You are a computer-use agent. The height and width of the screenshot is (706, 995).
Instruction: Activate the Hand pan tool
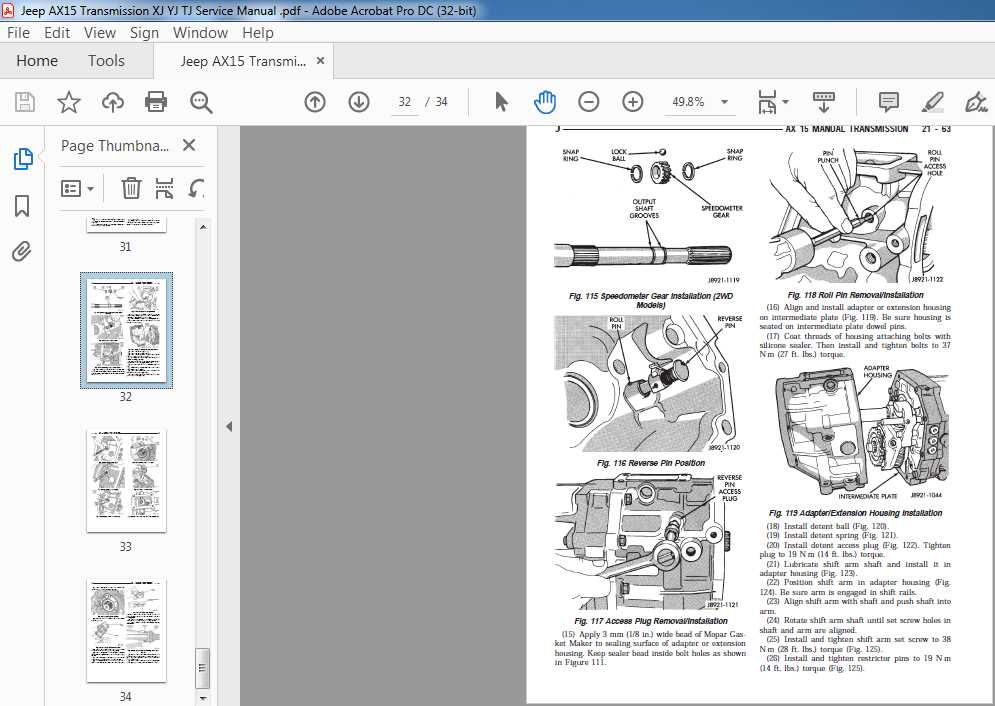pyautogui.click(x=544, y=101)
